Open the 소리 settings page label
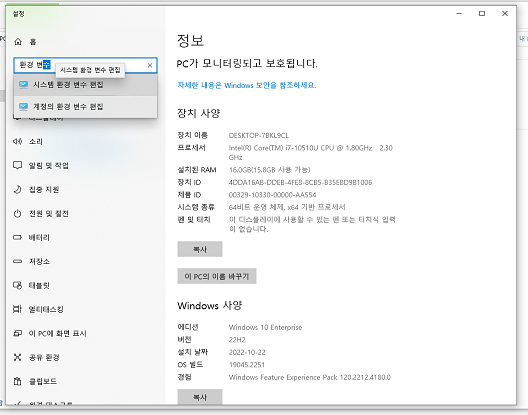The width and height of the screenshot is (528, 415). (36, 141)
